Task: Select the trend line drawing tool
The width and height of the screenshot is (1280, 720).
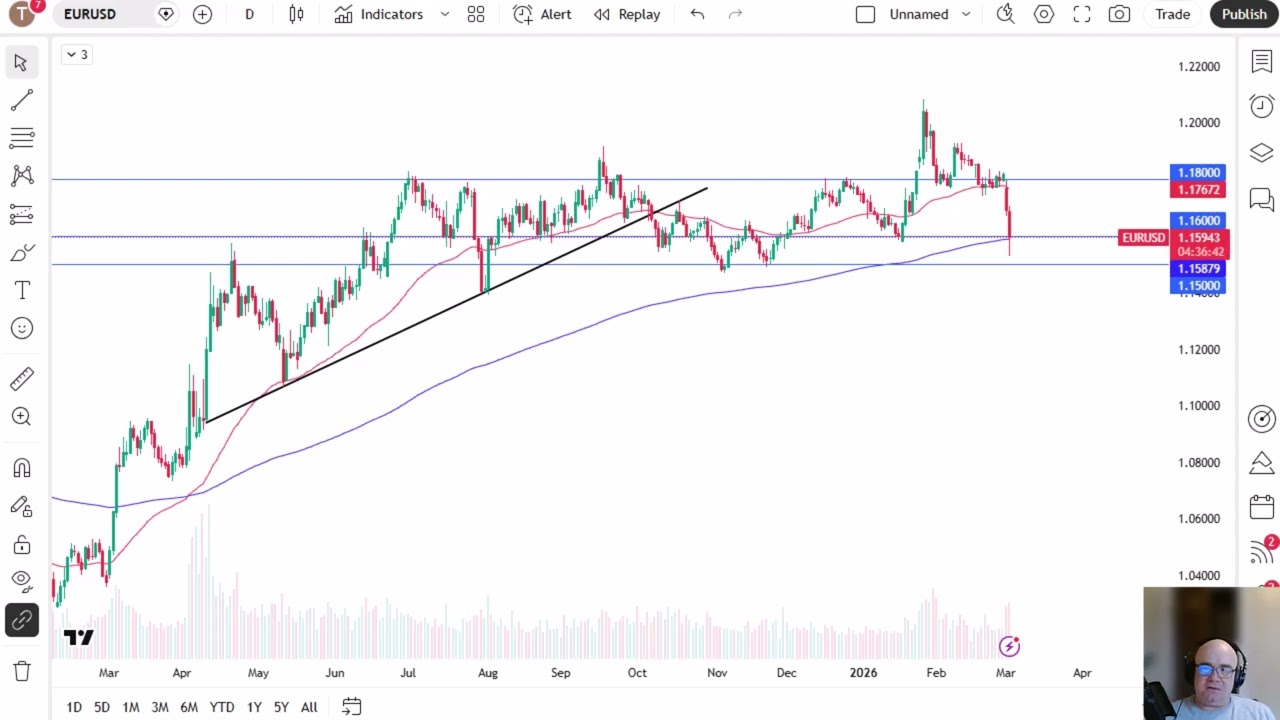Action: tap(21, 100)
